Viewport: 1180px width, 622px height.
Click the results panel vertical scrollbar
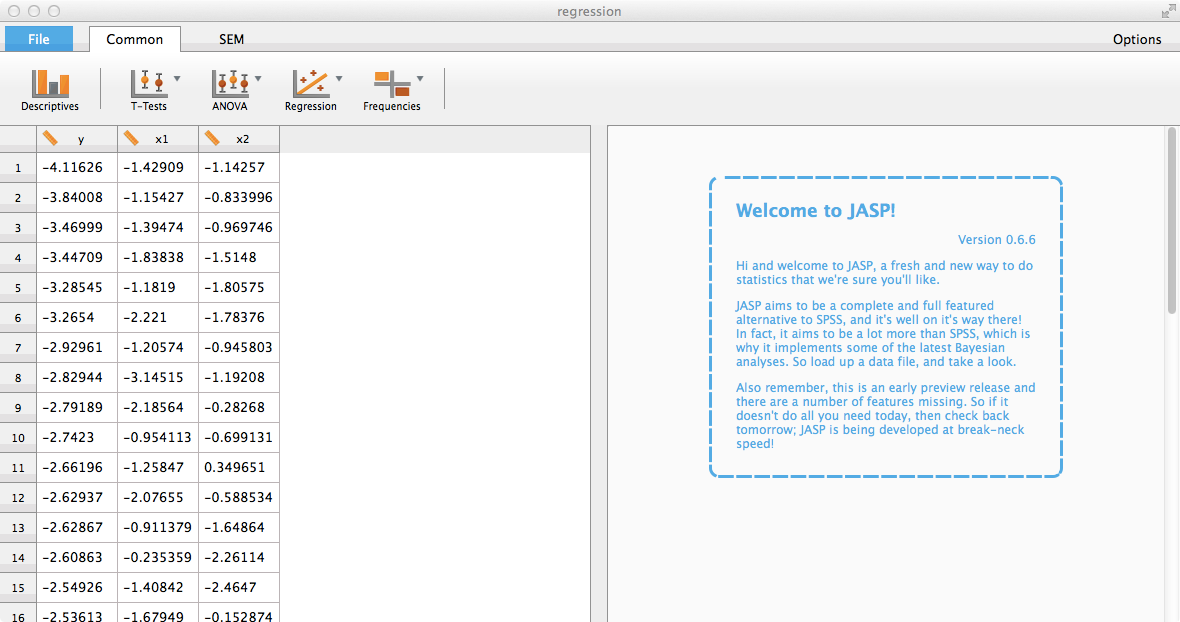click(x=1171, y=221)
